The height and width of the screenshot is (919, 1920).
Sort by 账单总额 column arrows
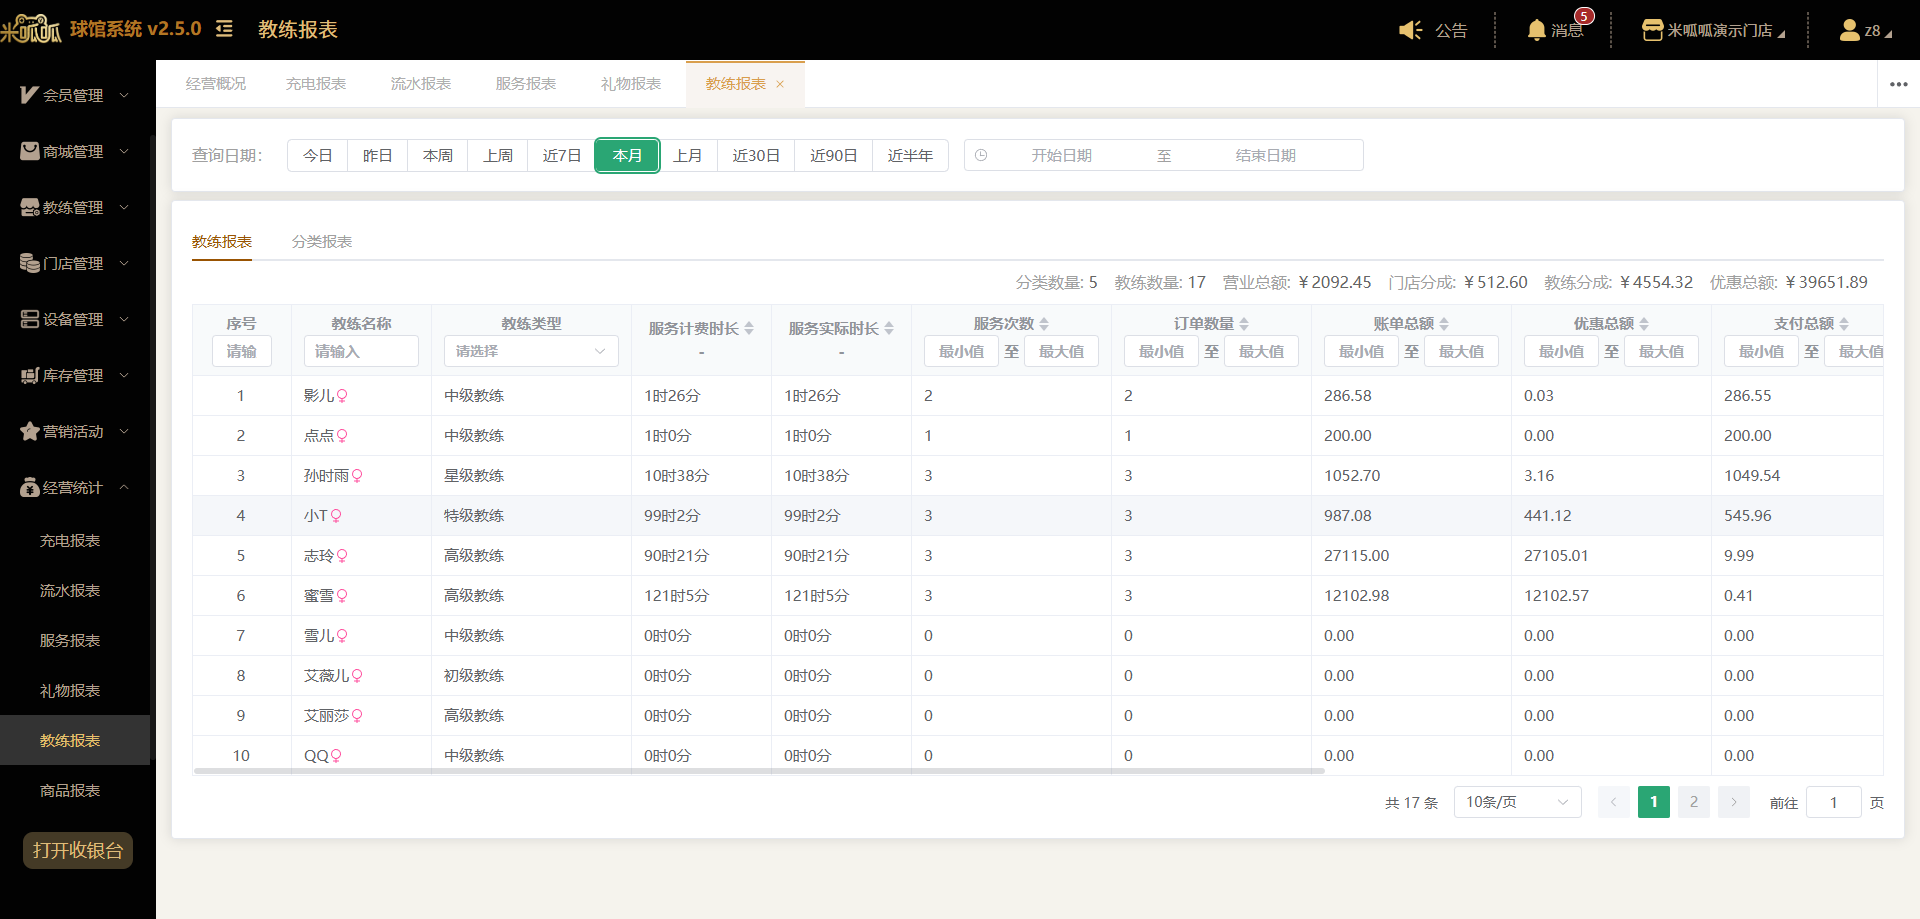pos(1444,324)
